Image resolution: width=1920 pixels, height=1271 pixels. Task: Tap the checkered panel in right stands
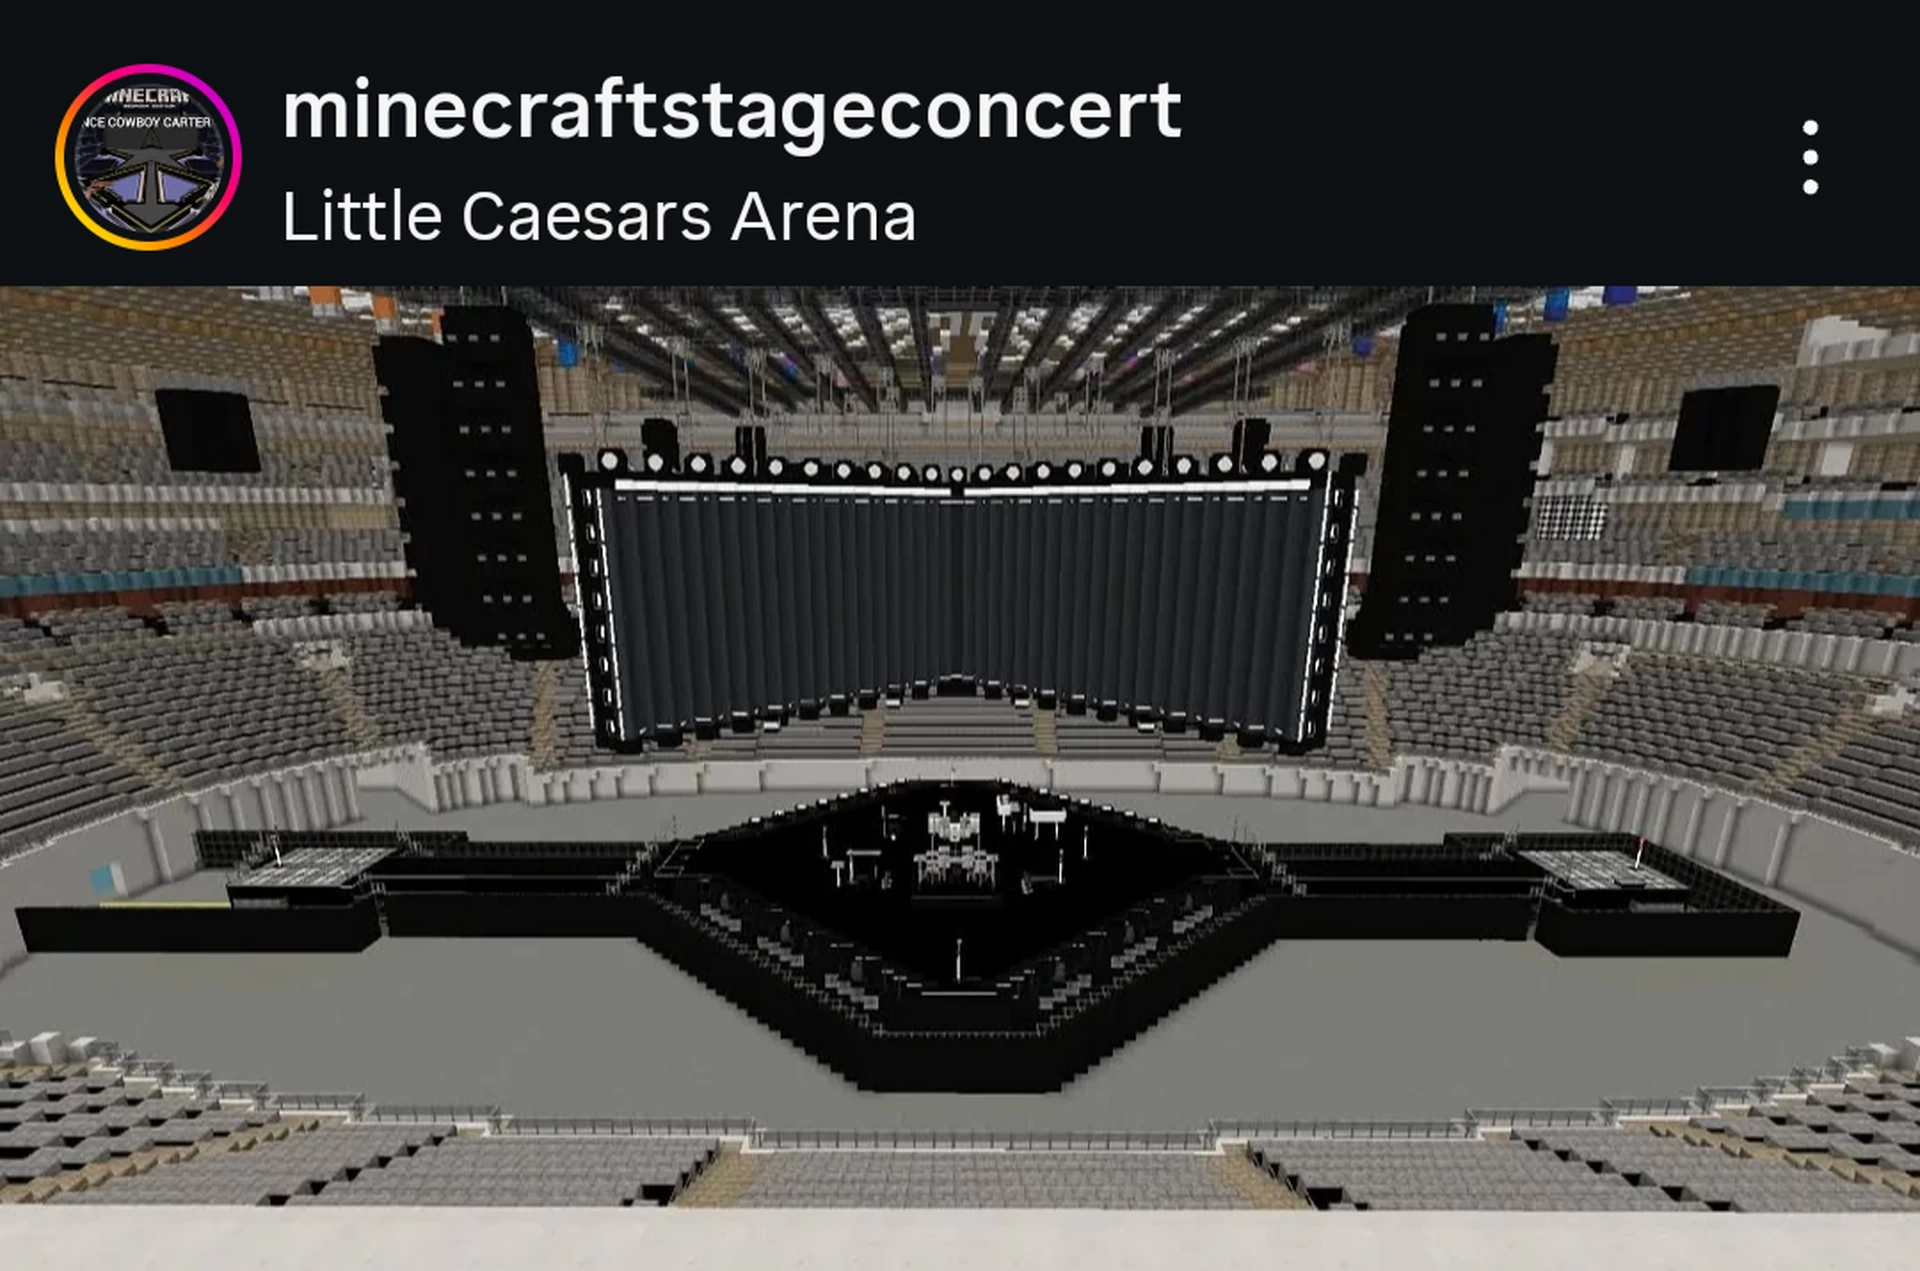pos(1571,517)
